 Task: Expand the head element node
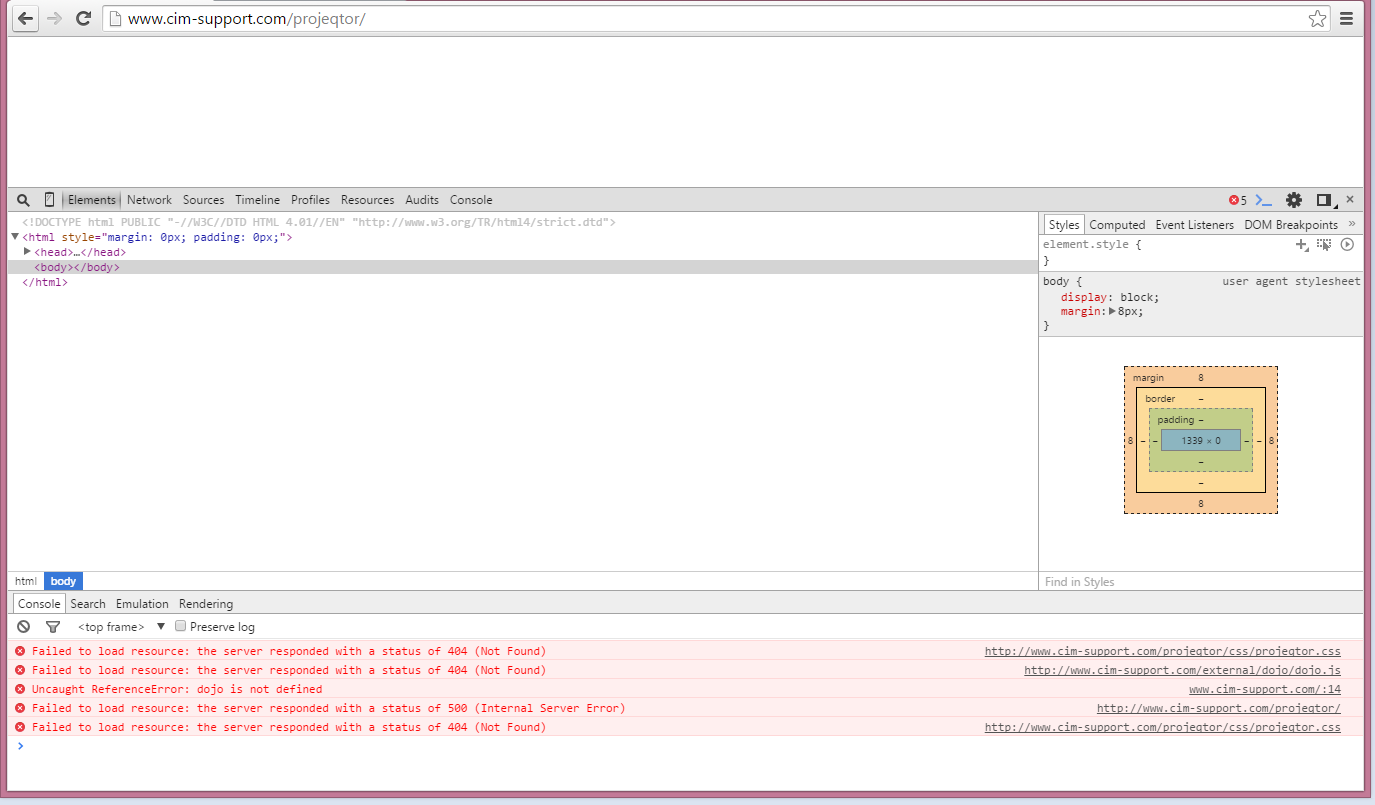(28, 252)
